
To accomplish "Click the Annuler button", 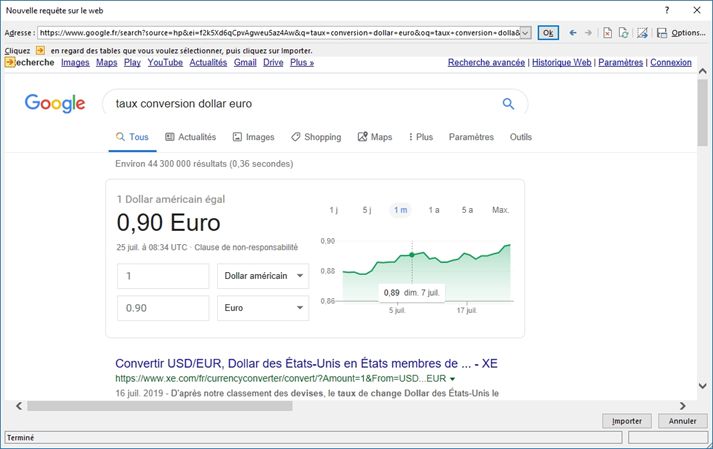I will pyautogui.click(x=683, y=421).
